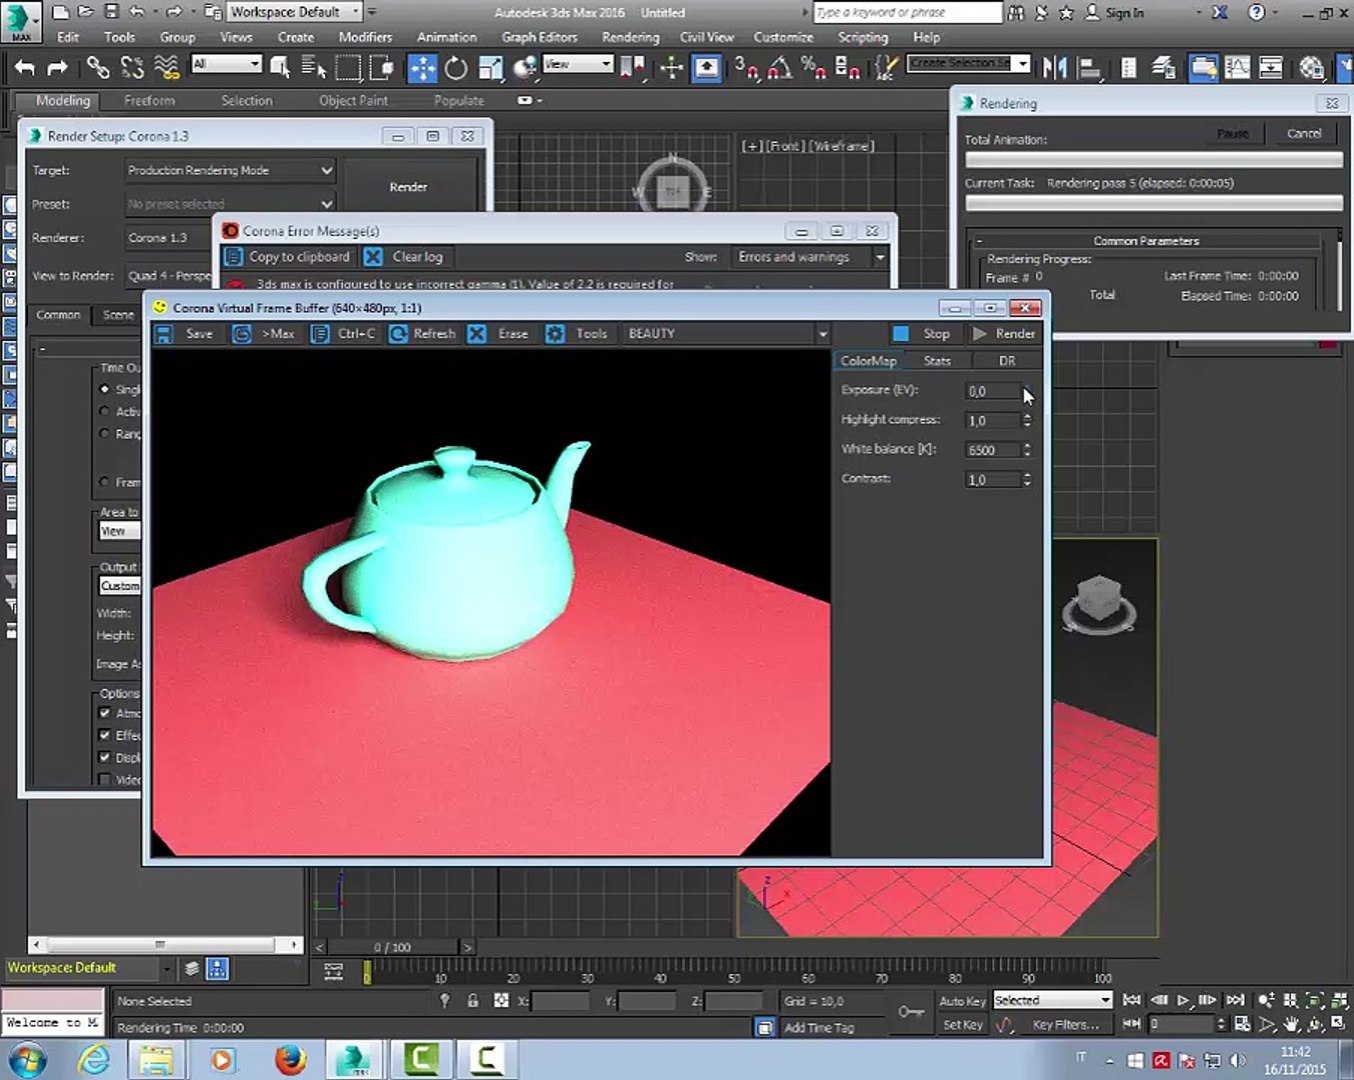Select the Rotate tool in main toolbar
Screen dimensions: 1354x1080
click(x=456, y=68)
